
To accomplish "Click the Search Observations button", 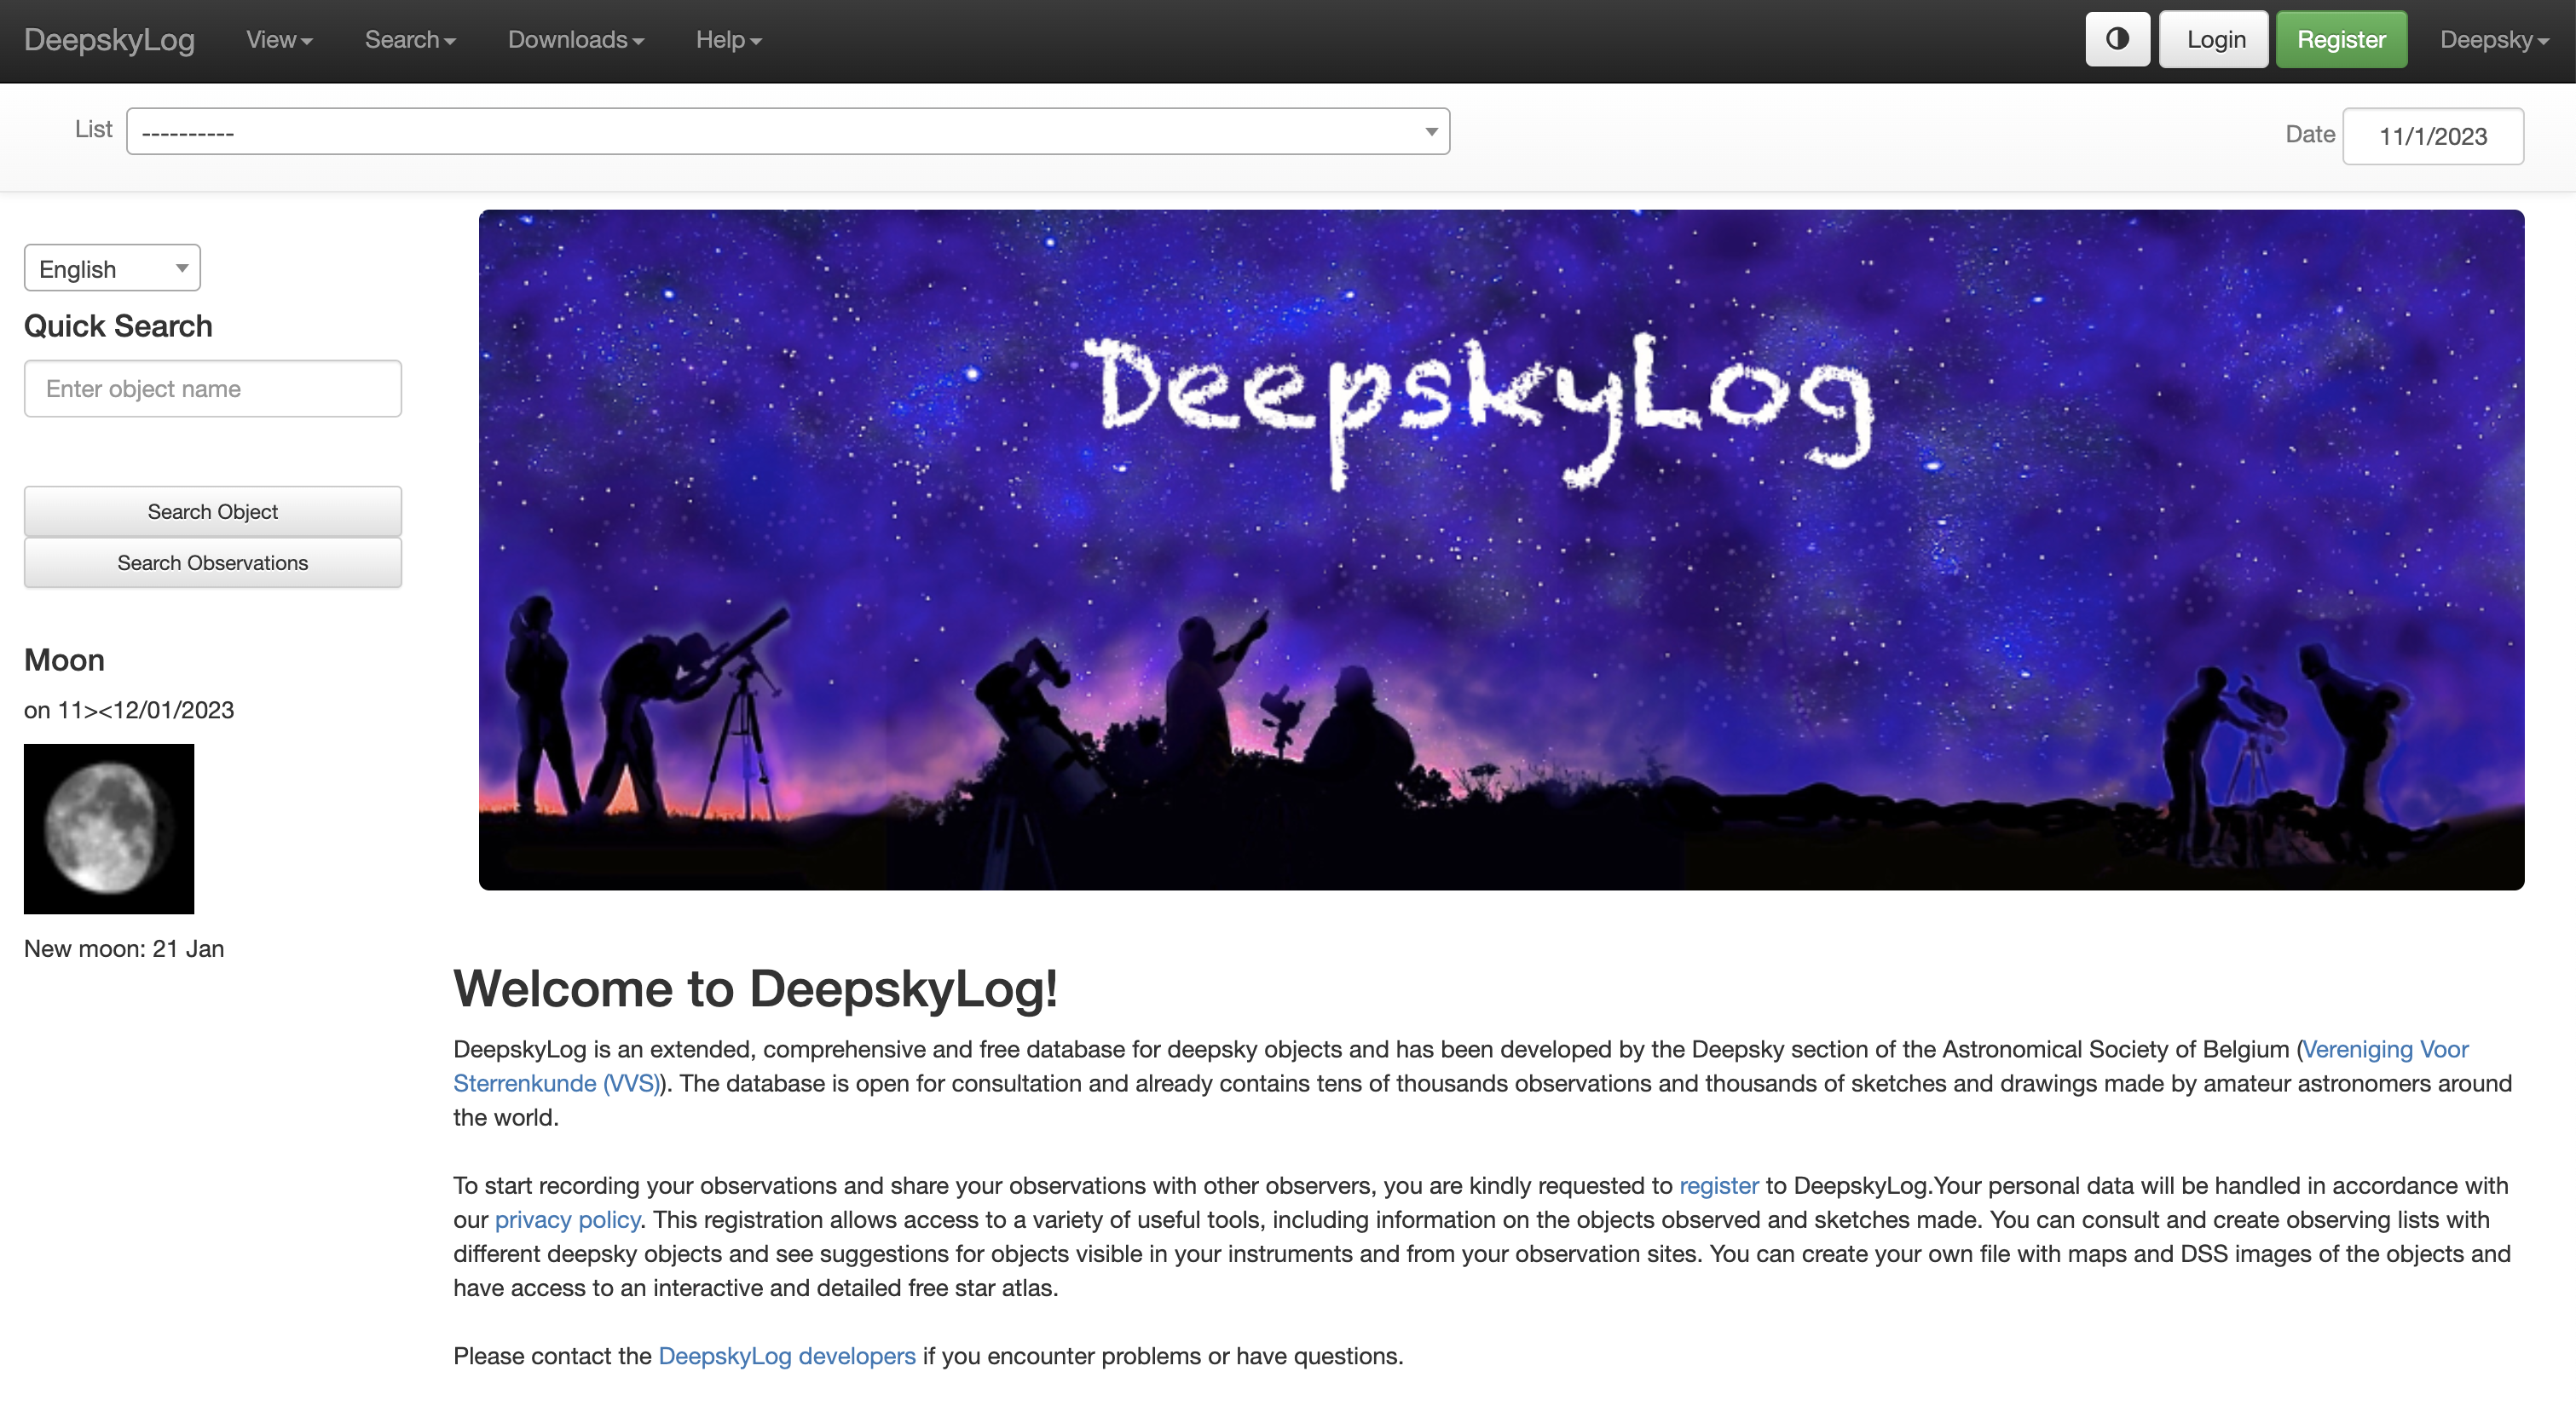I will 213,562.
